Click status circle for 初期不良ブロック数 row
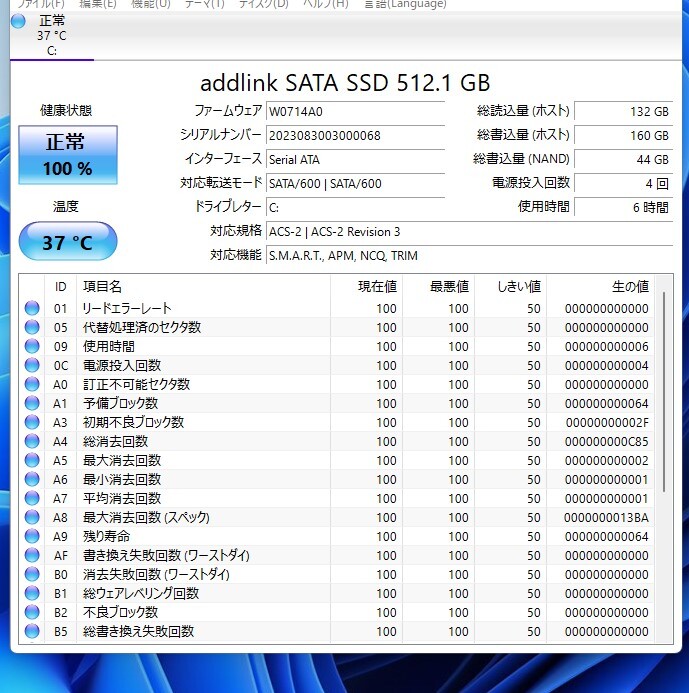The height and width of the screenshot is (693, 689). tap(32, 422)
